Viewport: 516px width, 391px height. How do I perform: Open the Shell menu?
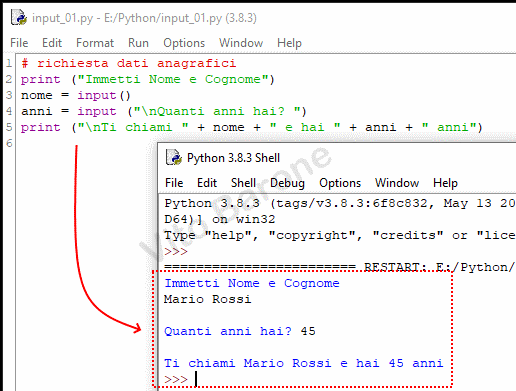(243, 183)
